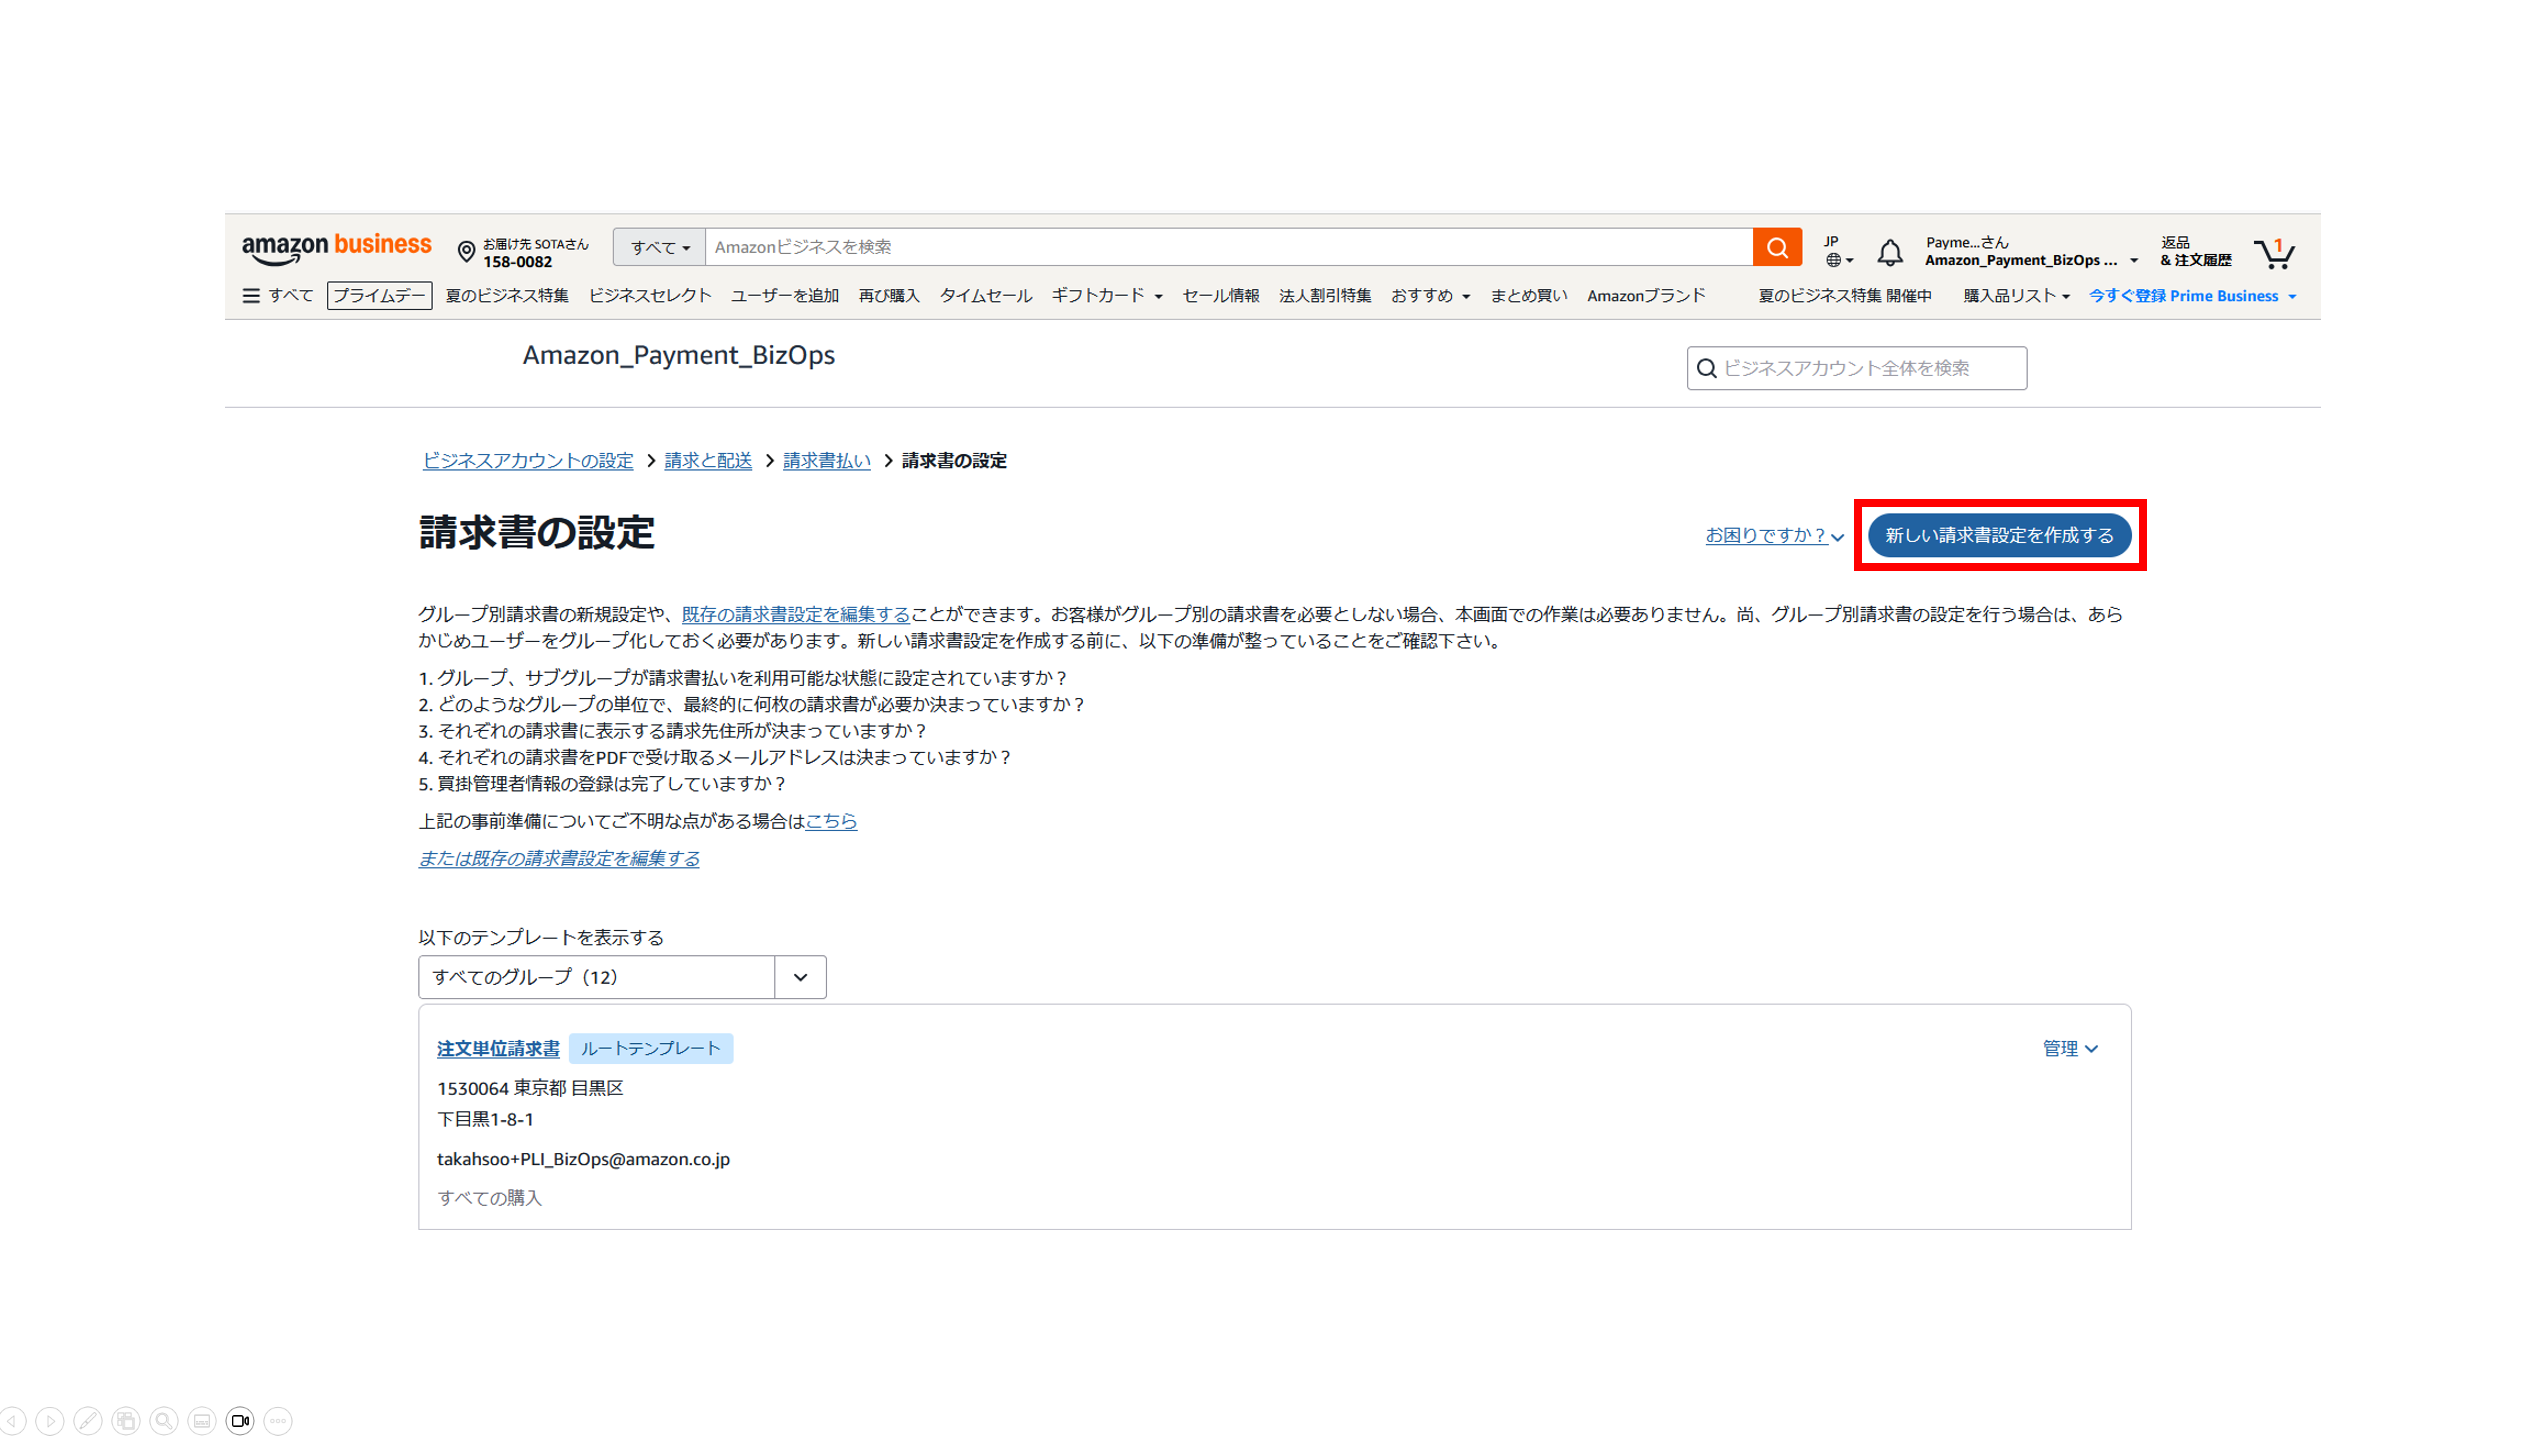Open the すべてのグループ (12) template dropdown
2547x1439 pixels.
coord(622,977)
